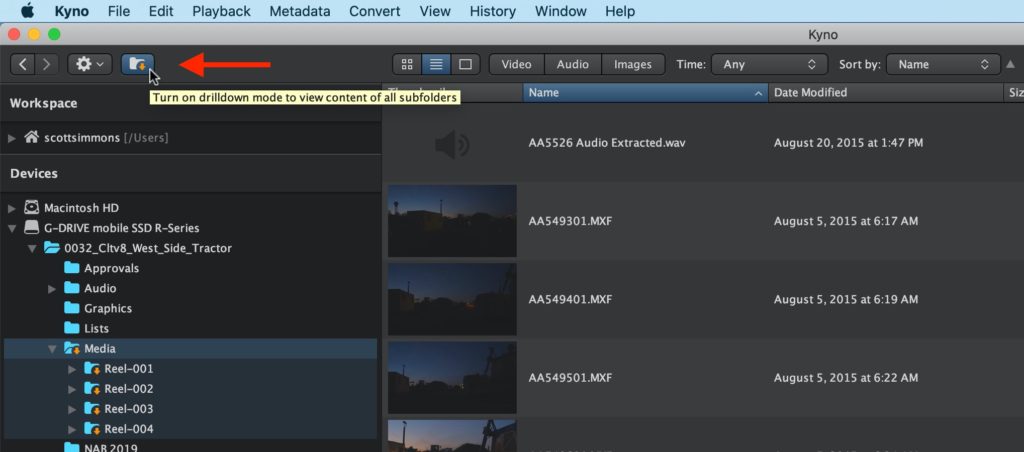Select the Reel-003 folder icon
Image resolution: width=1024 pixels, height=452 pixels.
coord(92,410)
